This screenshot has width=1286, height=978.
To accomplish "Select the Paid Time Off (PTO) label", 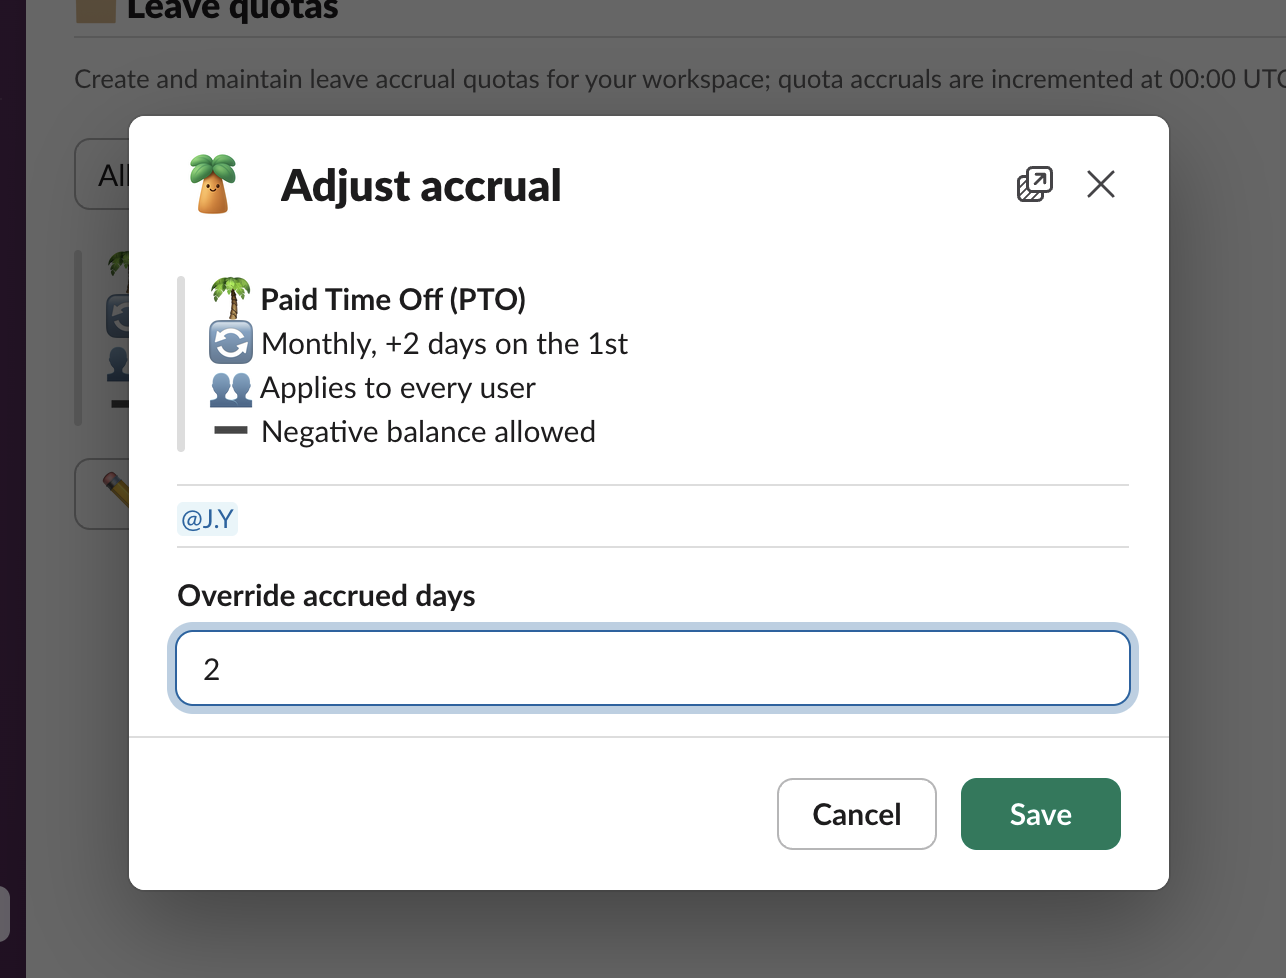I will click(393, 299).
